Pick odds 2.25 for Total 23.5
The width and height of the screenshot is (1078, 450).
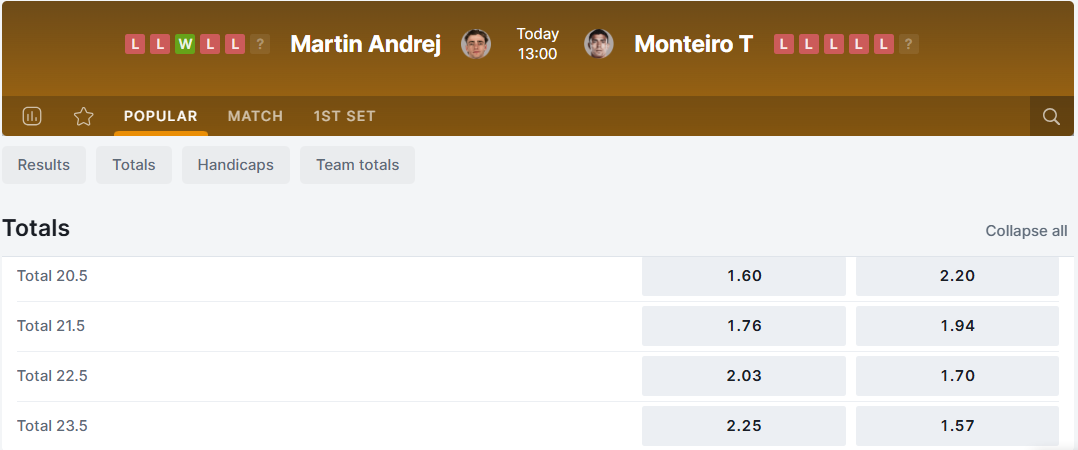coord(744,426)
